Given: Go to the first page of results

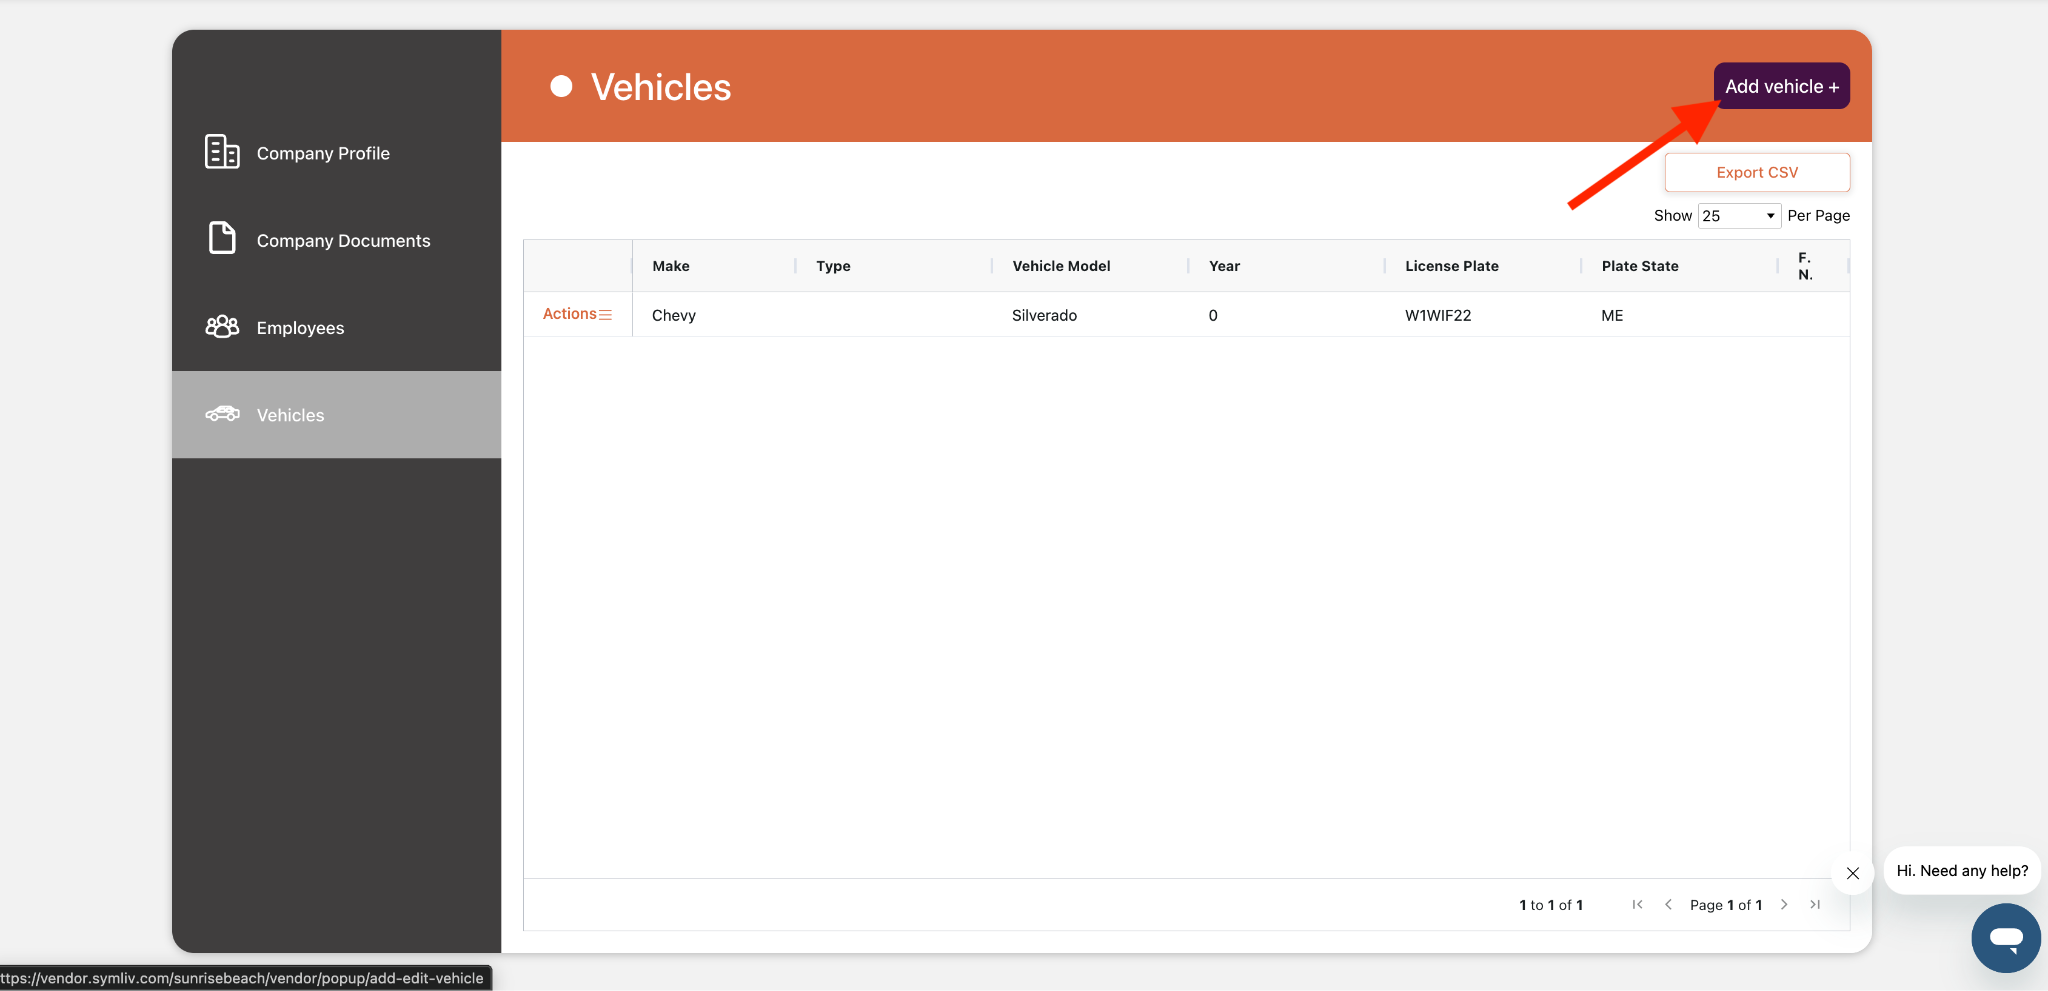Looking at the screenshot, I should point(1637,905).
